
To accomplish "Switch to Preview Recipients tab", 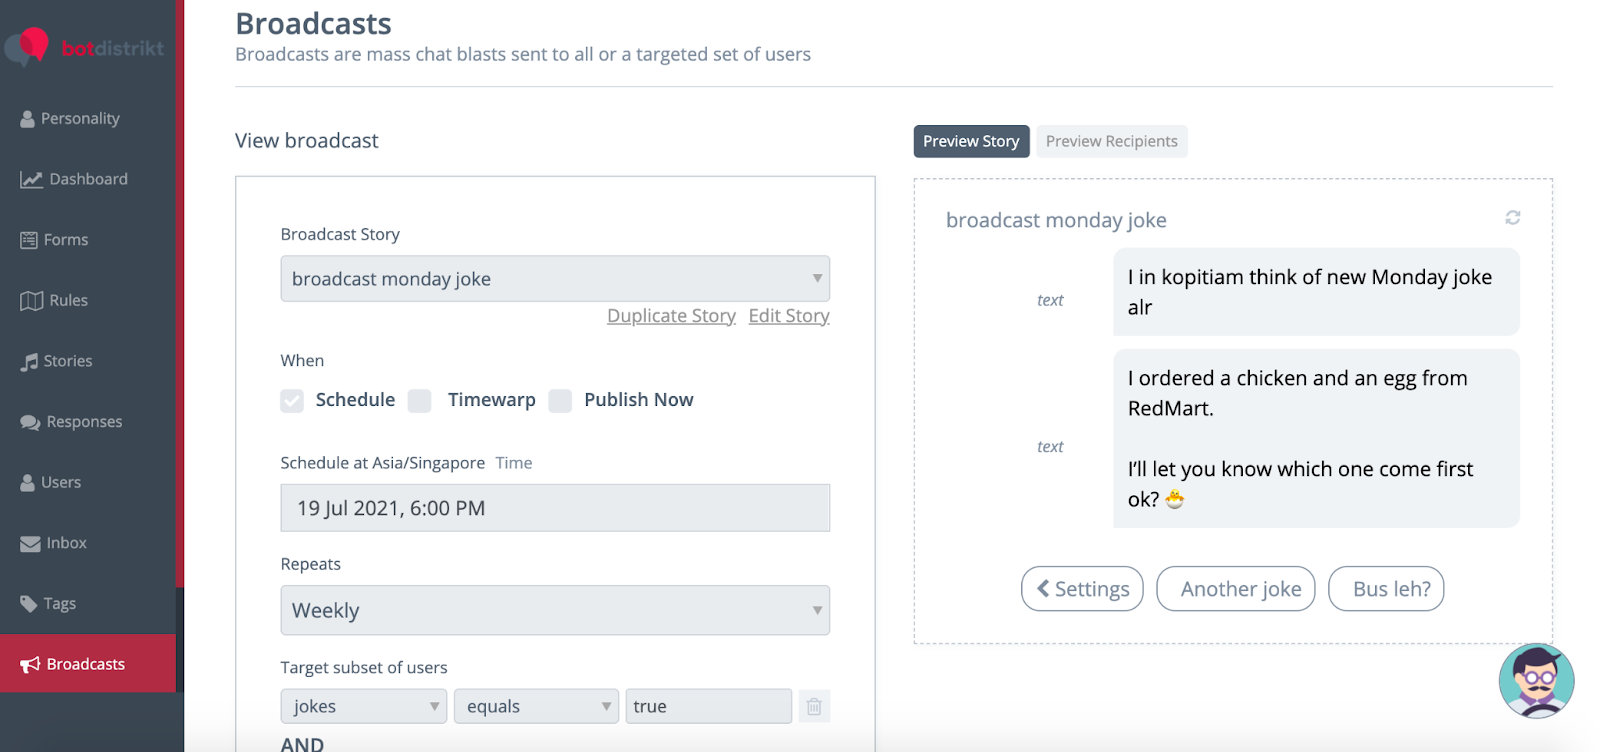I will 1112,141.
